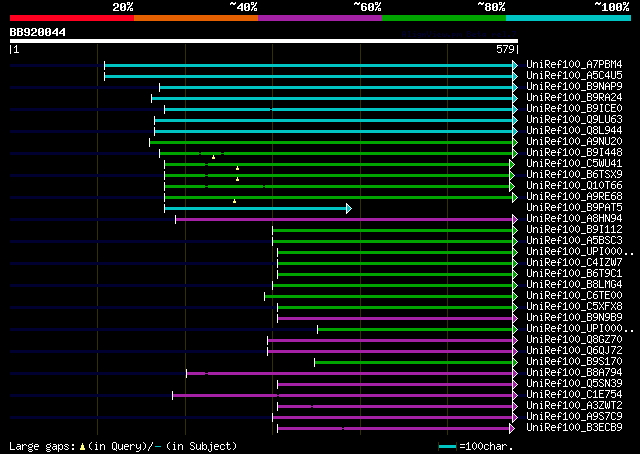Click the red 20% identity legend segment

pos(72,18)
